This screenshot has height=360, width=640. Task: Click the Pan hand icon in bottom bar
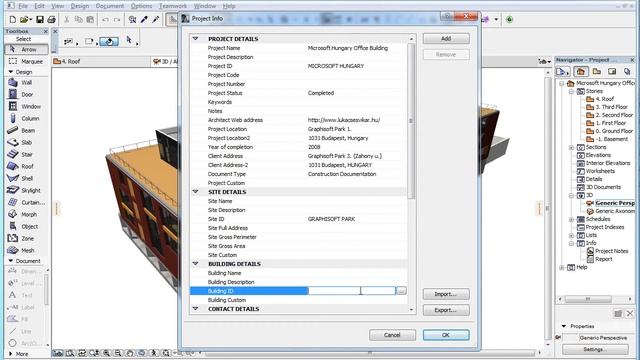[130, 353]
